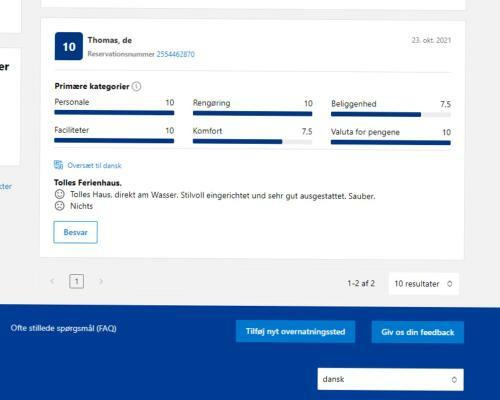Click the Komfort rating bar
Screen dimensions: 500x400
pyautogui.click(x=252, y=141)
